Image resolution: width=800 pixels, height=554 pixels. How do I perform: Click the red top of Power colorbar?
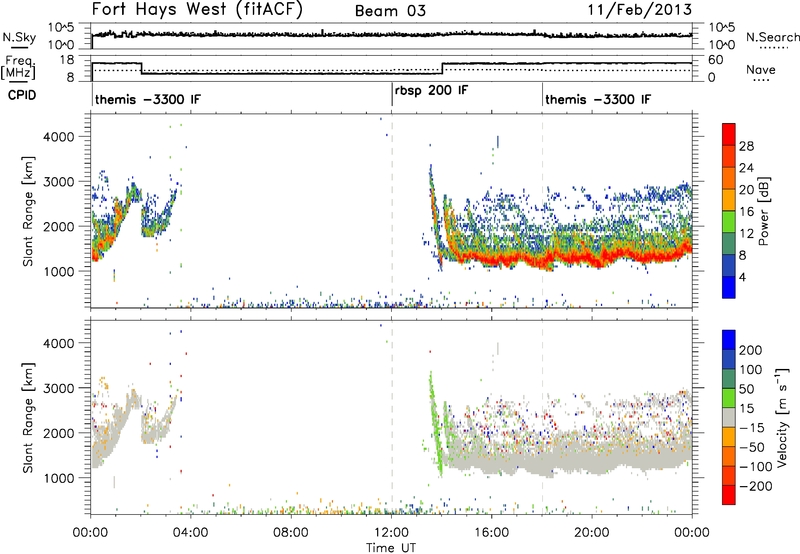point(729,134)
